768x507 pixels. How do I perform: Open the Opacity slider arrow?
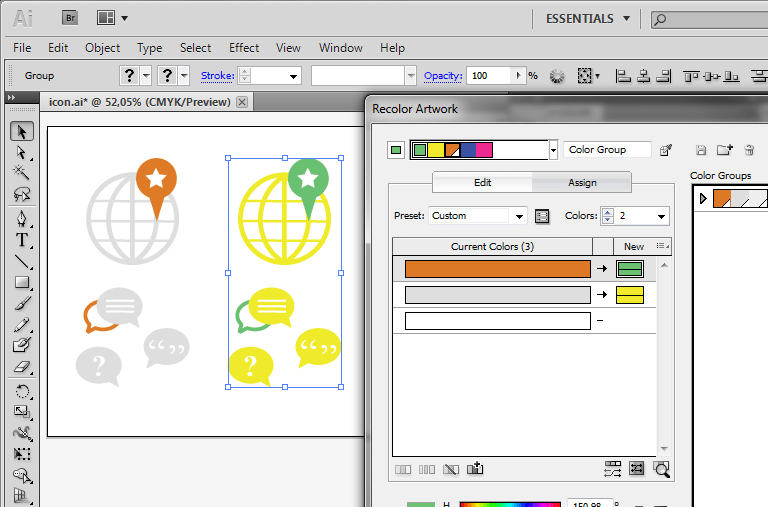(x=518, y=76)
